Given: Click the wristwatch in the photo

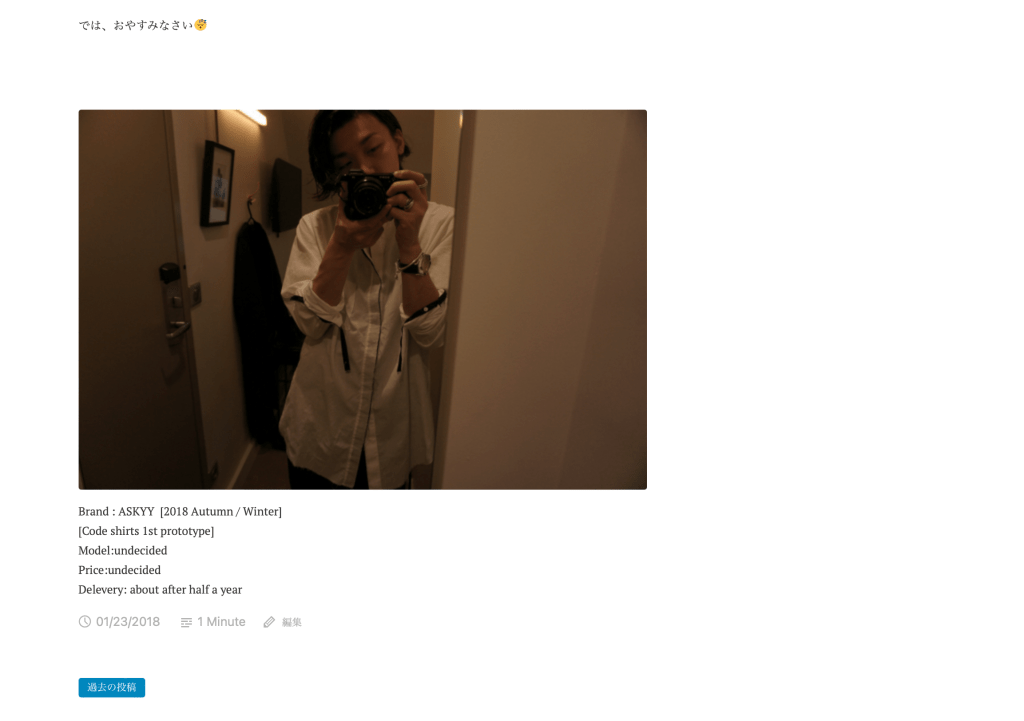Looking at the screenshot, I should click(416, 264).
